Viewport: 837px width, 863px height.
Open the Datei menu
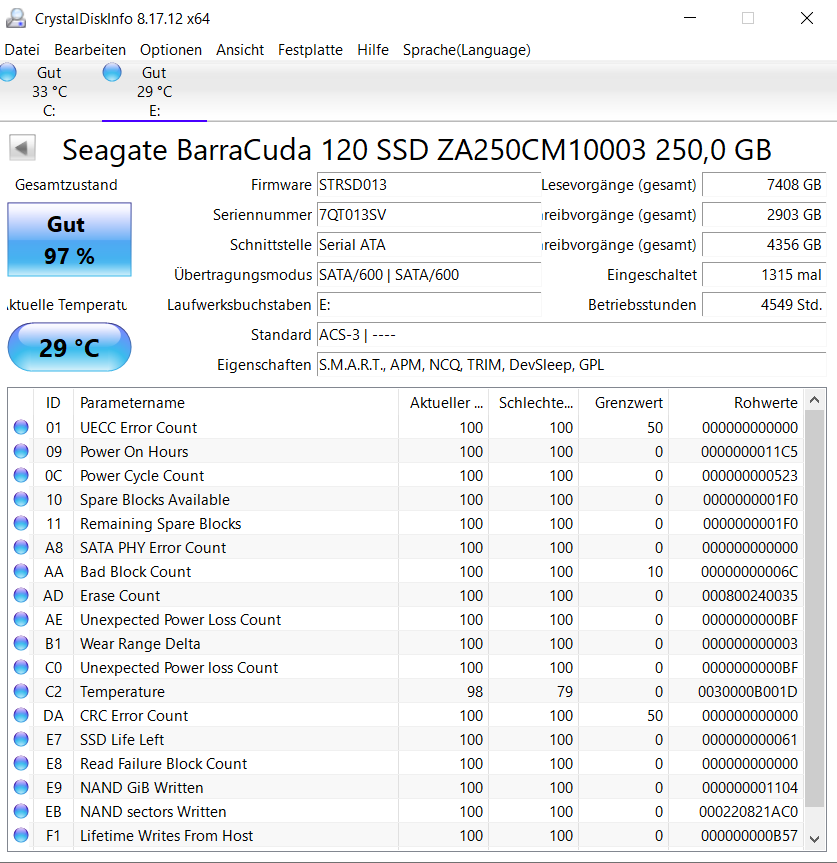22,50
